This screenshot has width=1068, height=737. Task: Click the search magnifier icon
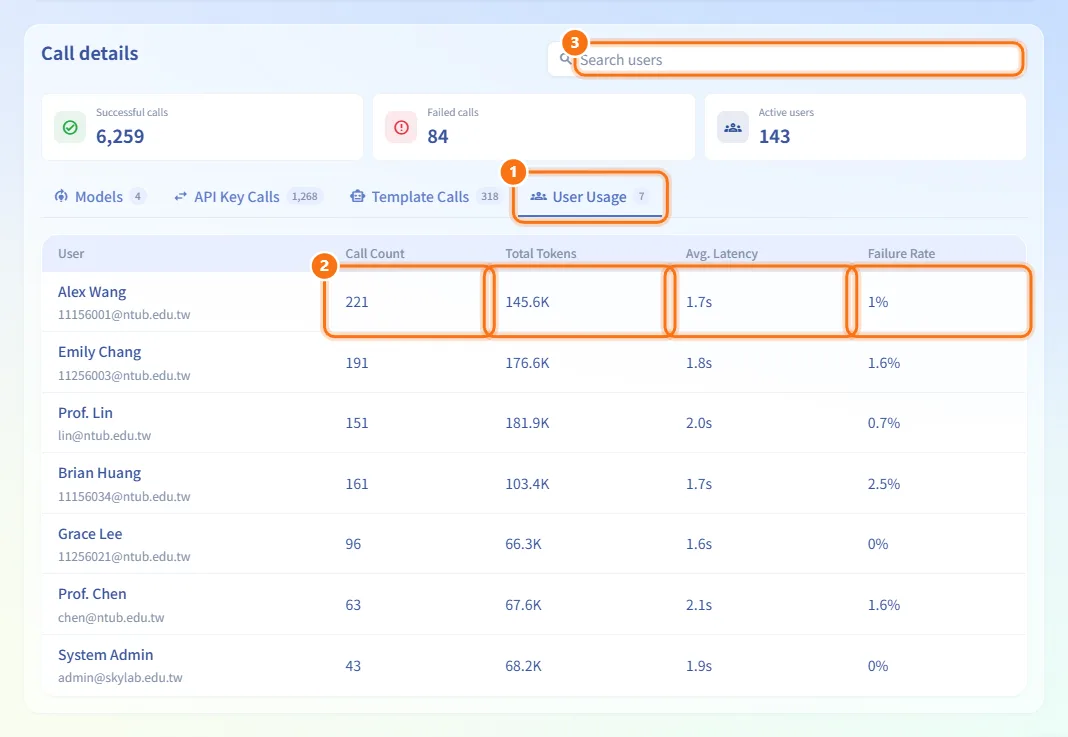[565, 59]
